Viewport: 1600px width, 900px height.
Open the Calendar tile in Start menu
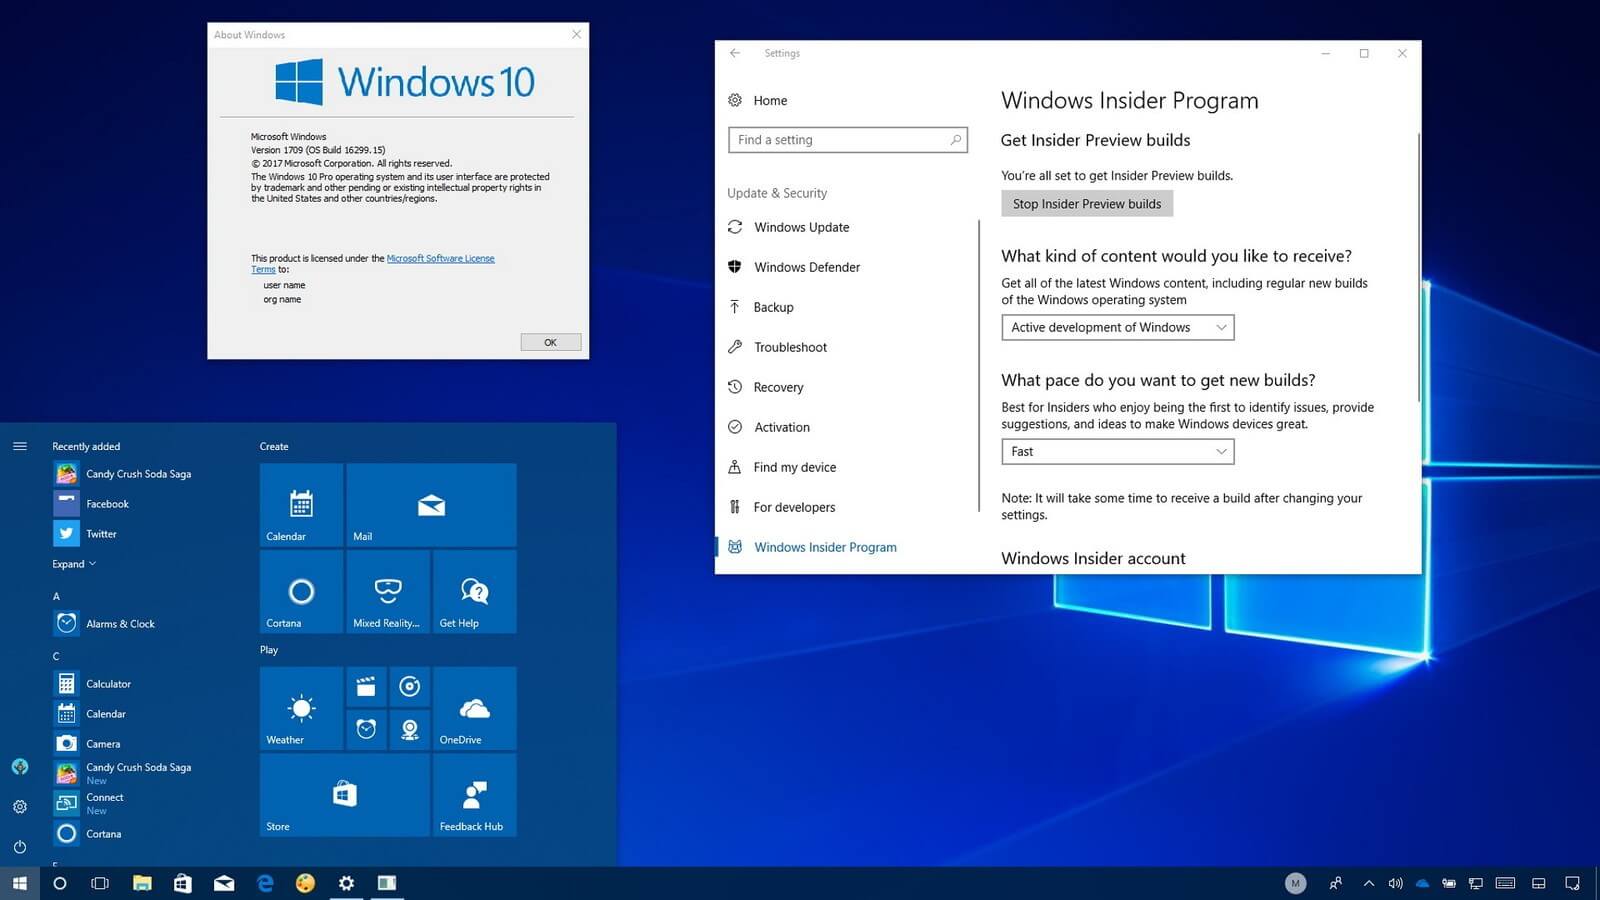coord(301,505)
